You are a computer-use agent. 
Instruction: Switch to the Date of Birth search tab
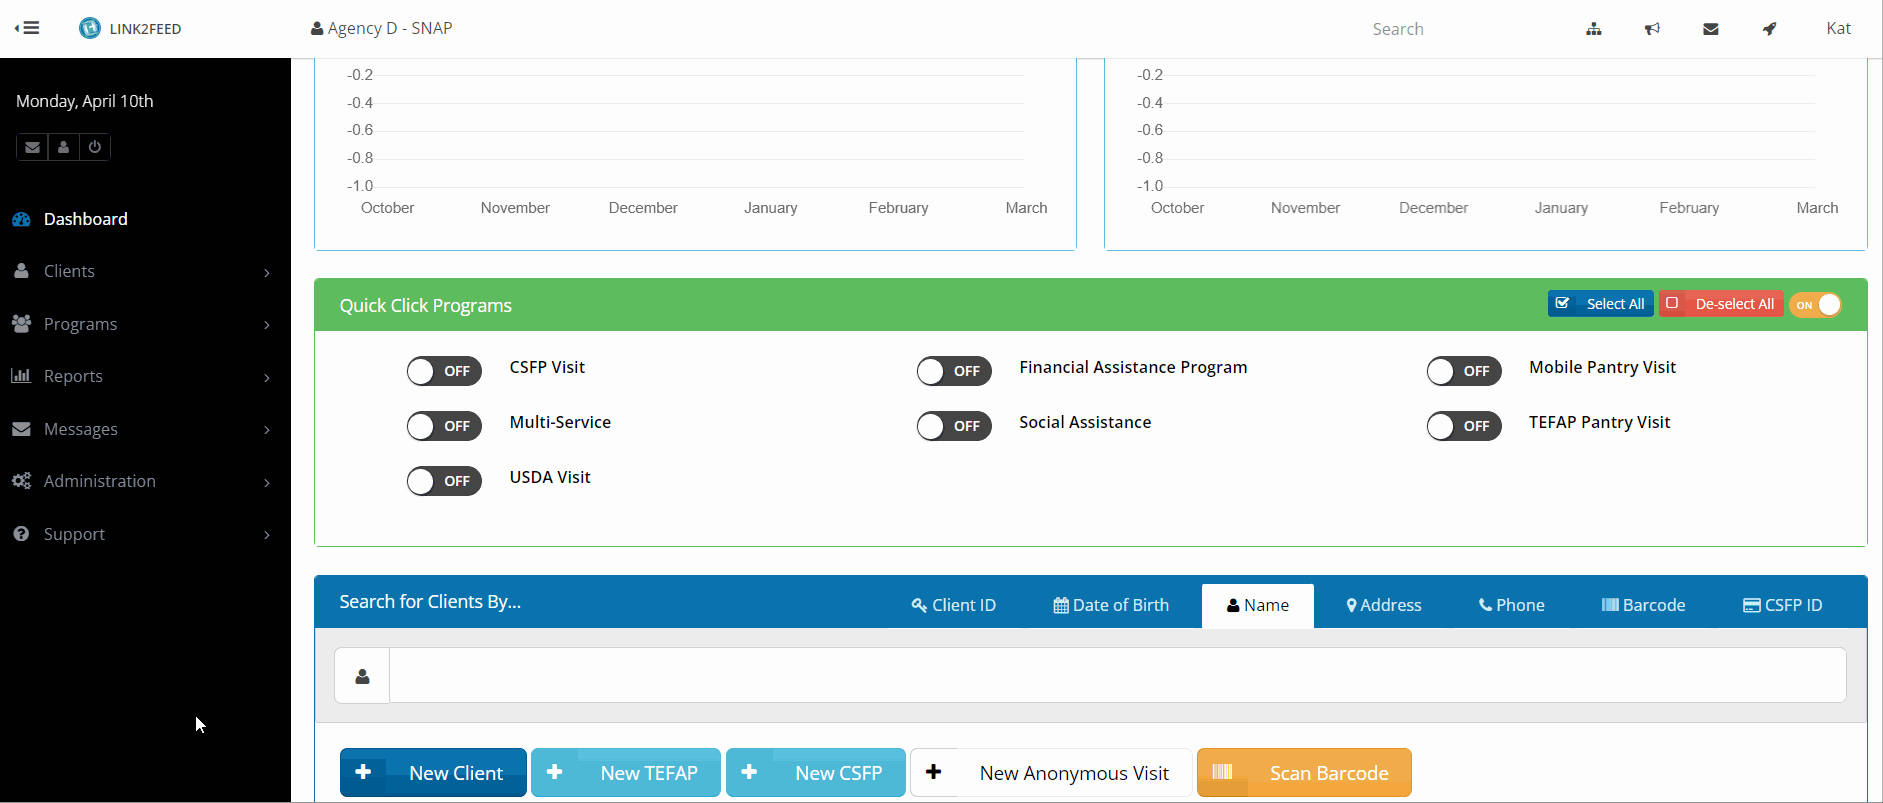tap(1111, 605)
